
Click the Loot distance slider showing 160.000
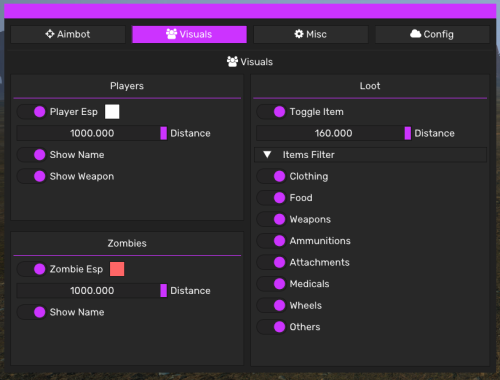coord(334,133)
